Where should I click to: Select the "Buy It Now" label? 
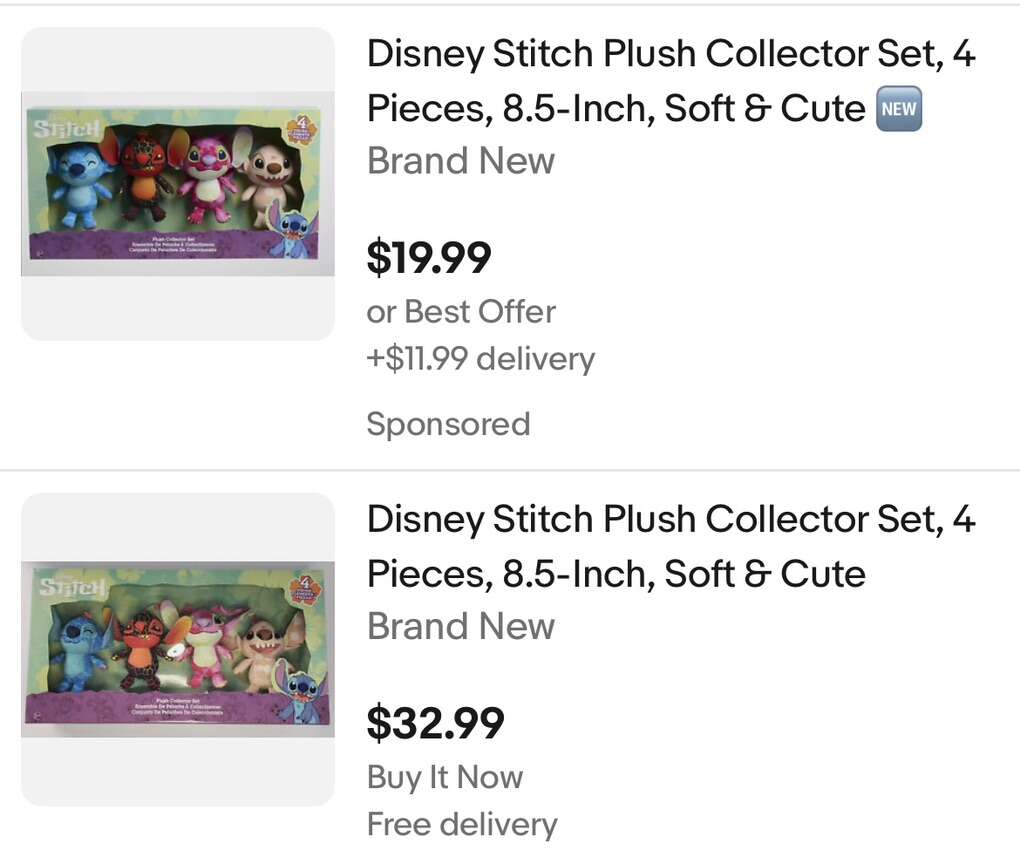pos(445,777)
